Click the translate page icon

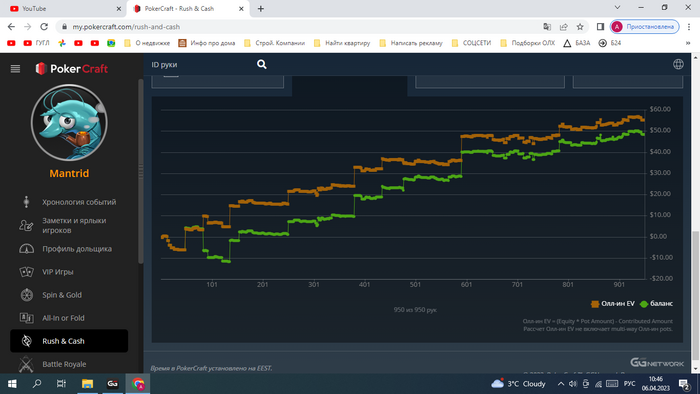click(x=547, y=27)
